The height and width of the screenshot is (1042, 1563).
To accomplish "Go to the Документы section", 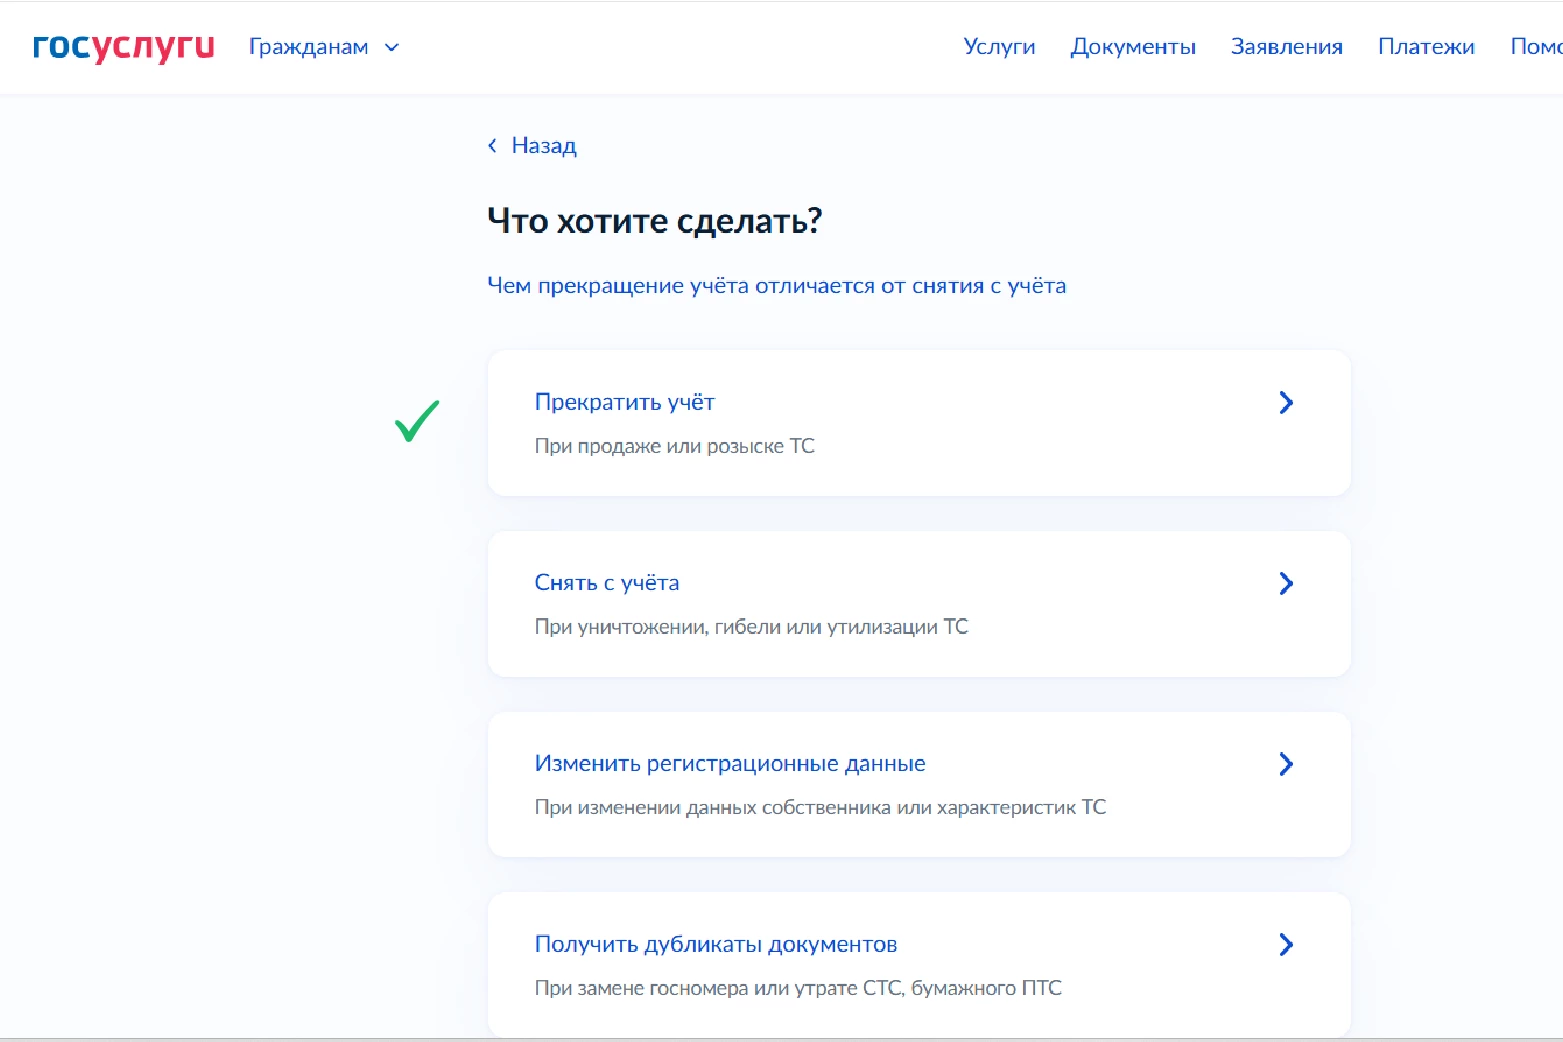I will [x=1132, y=47].
